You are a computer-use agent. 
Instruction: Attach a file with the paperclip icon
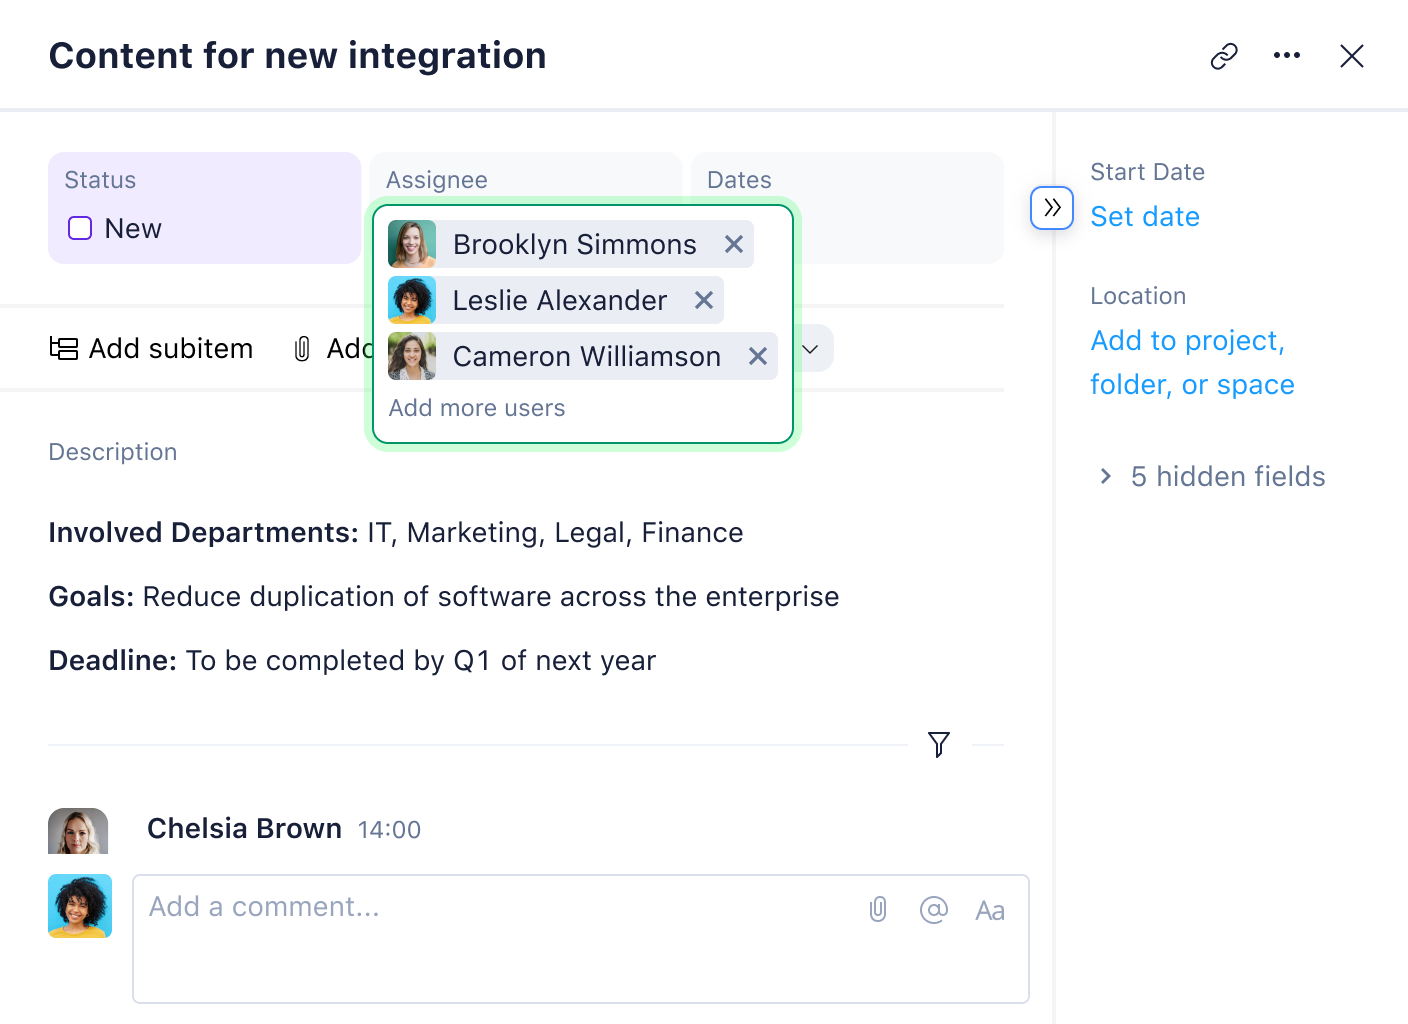[301, 348]
